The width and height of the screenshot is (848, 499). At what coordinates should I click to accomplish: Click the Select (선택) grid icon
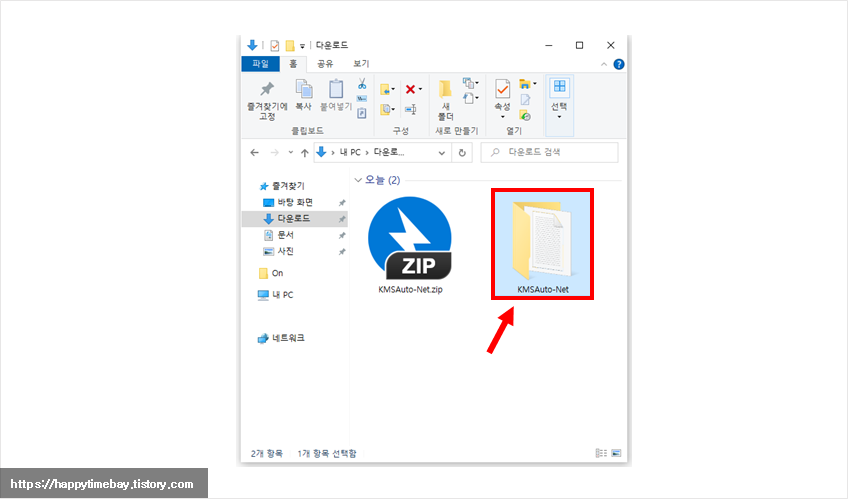click(559, 88)
